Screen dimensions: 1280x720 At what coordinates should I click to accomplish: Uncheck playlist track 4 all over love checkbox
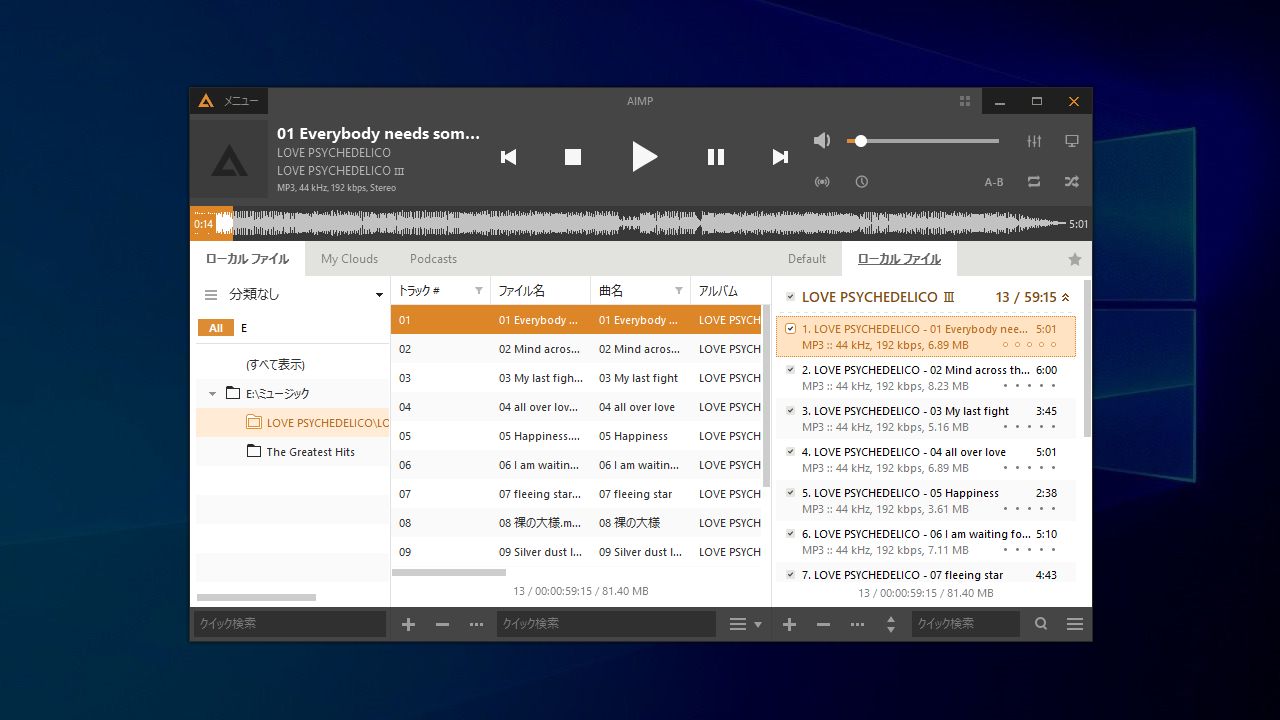pos(790,452)
